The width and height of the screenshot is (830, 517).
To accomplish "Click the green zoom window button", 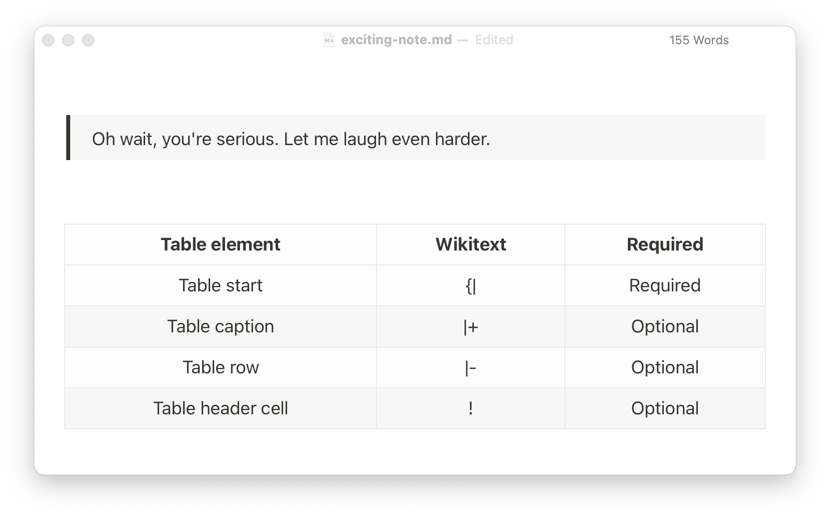I will [88, 40].
